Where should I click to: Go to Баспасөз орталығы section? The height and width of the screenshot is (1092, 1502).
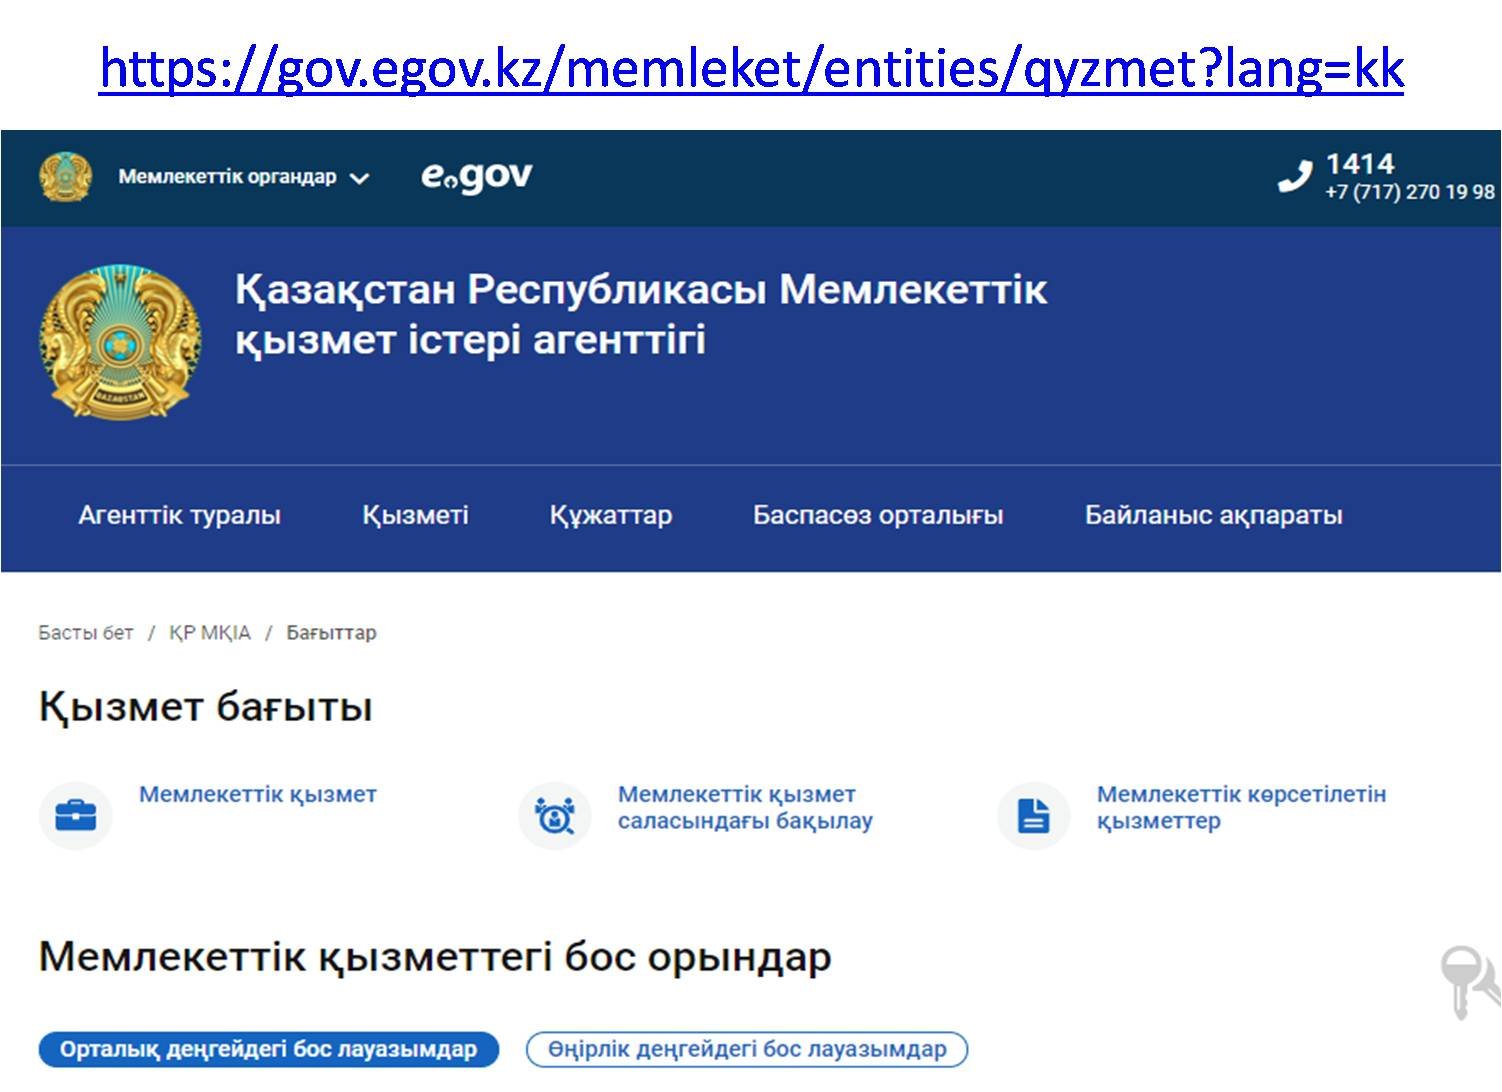click(877, 515)
